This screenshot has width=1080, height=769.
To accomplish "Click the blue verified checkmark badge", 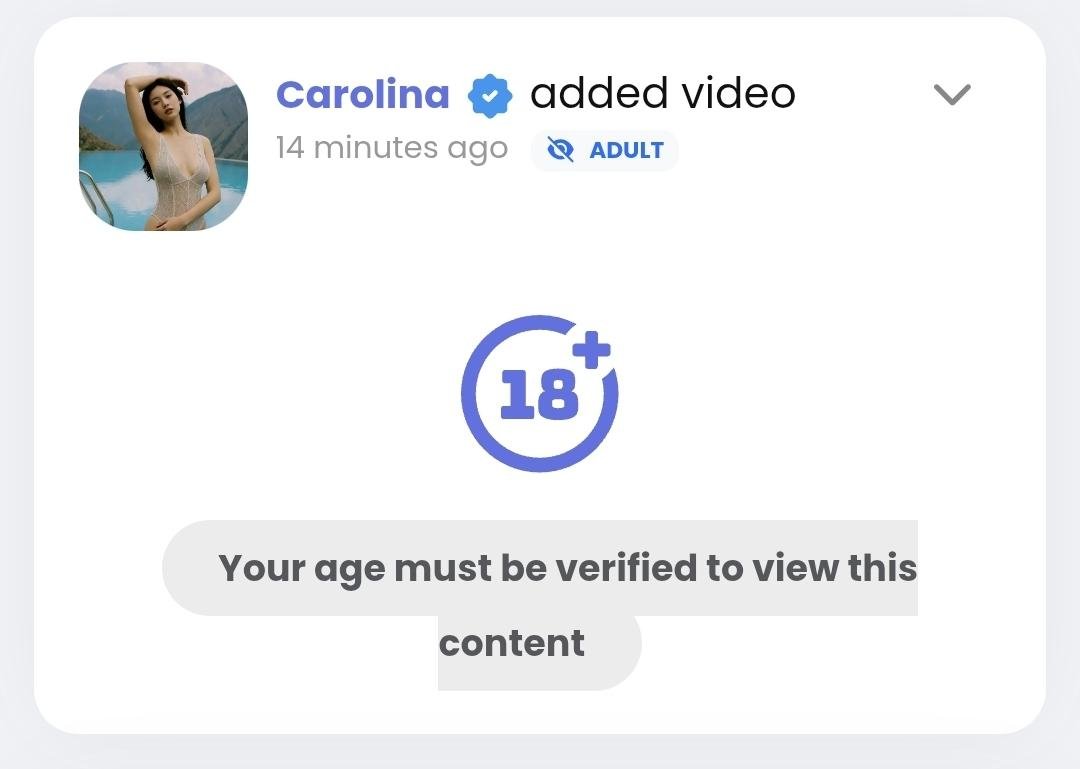I will [490, 95].
